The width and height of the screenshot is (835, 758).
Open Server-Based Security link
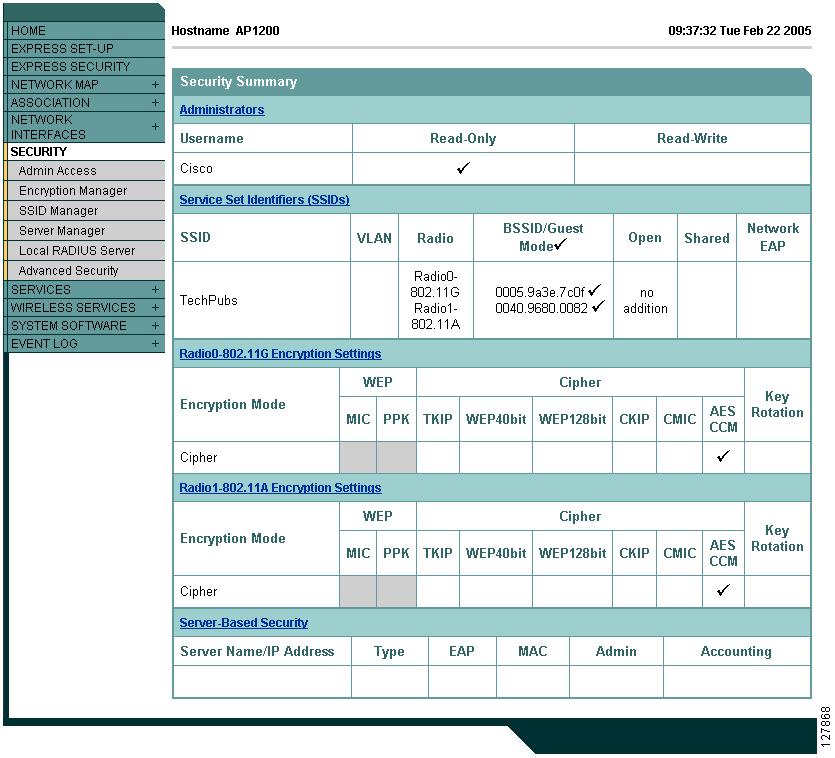(x=243, y=623)
